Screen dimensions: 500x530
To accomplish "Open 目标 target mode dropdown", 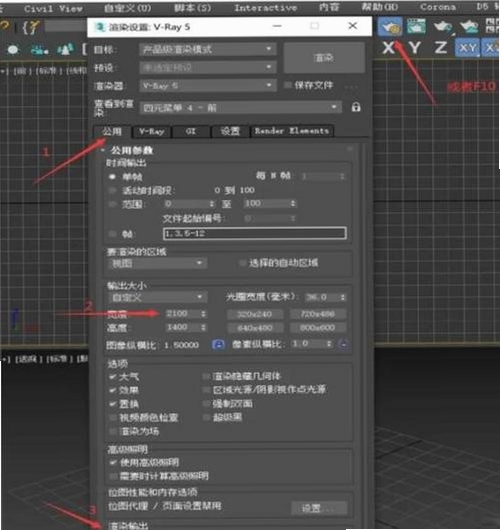I will pos(208,49).
